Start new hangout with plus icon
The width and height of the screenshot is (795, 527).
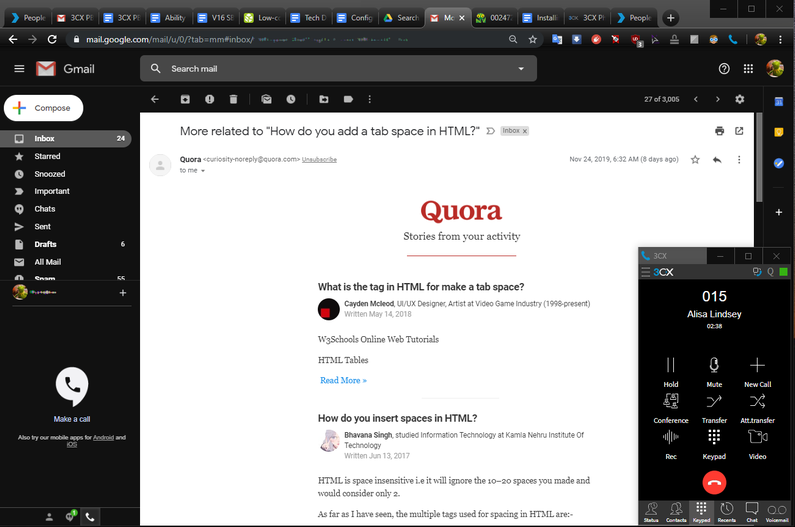123,293
